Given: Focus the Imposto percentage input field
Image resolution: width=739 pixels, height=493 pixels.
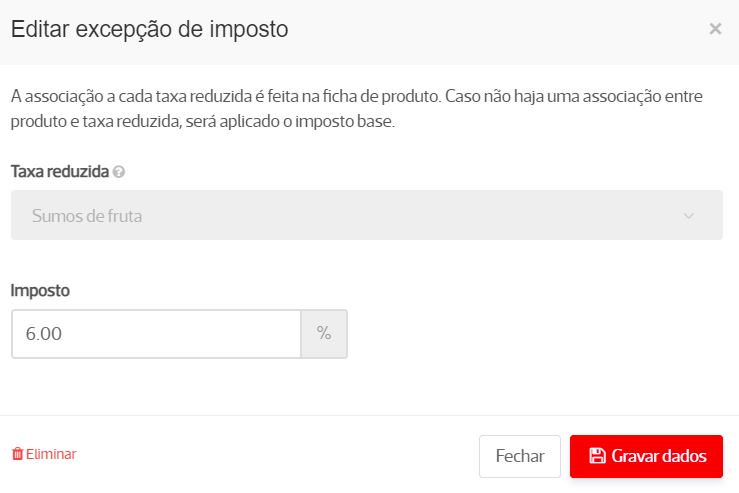Looking at the screenshot, I should point(156,334).
